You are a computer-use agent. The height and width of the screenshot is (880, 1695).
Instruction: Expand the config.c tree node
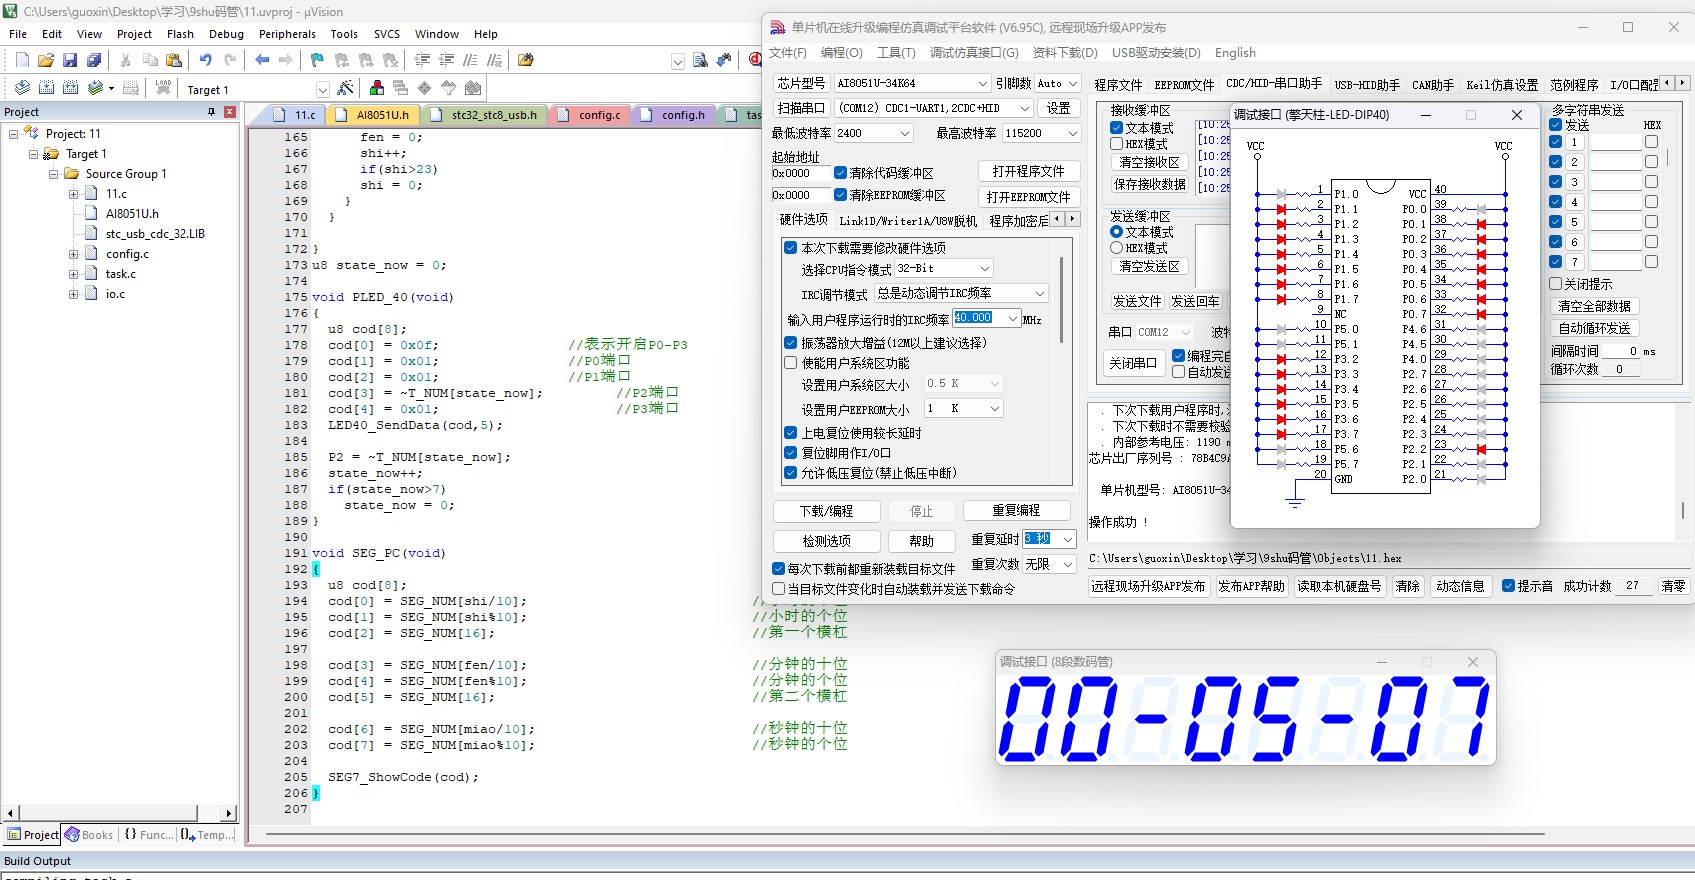tap(73, 254)
